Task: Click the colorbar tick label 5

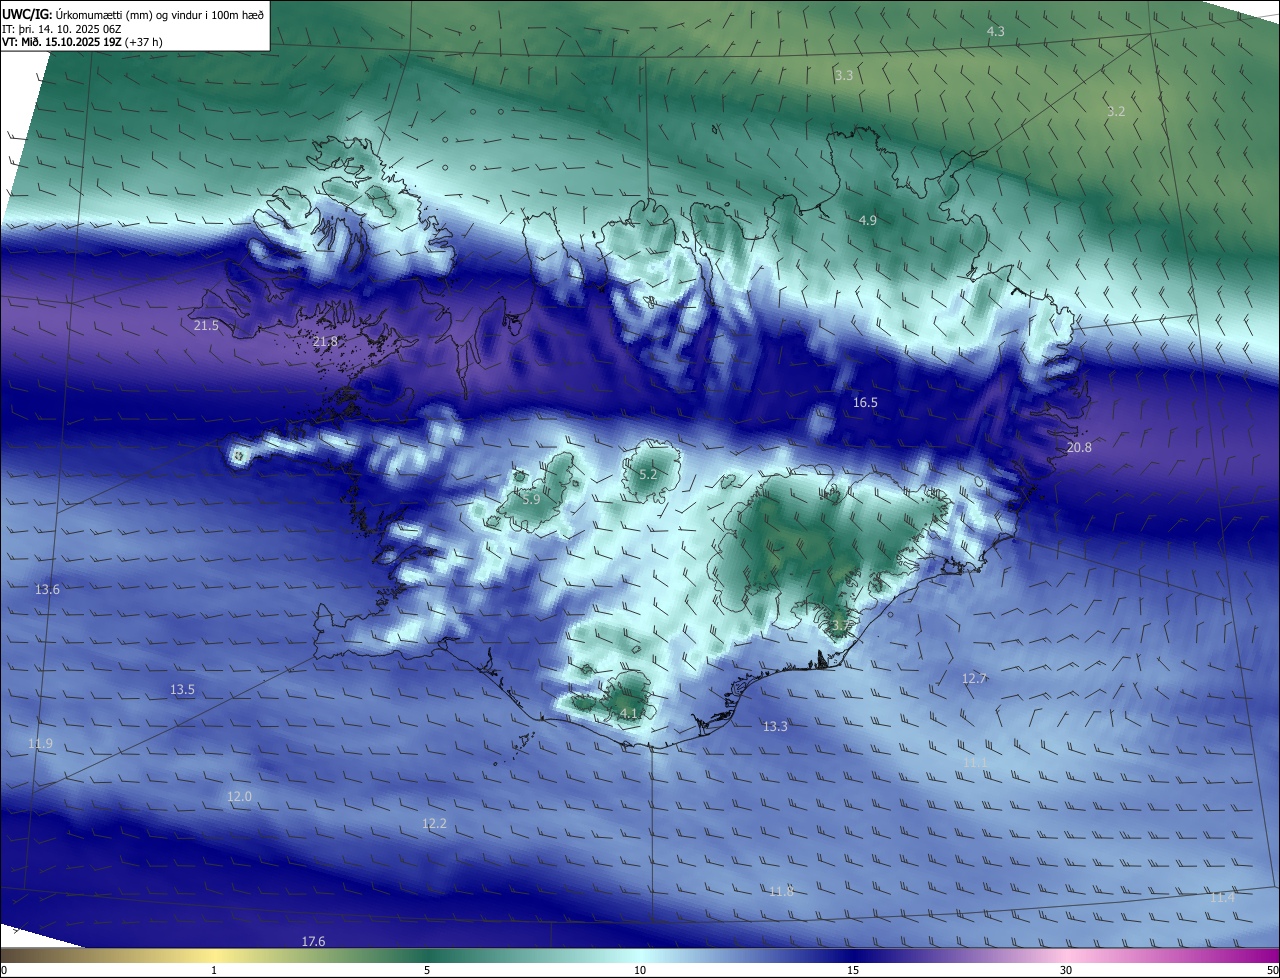Action: click(x=427, y=970)
